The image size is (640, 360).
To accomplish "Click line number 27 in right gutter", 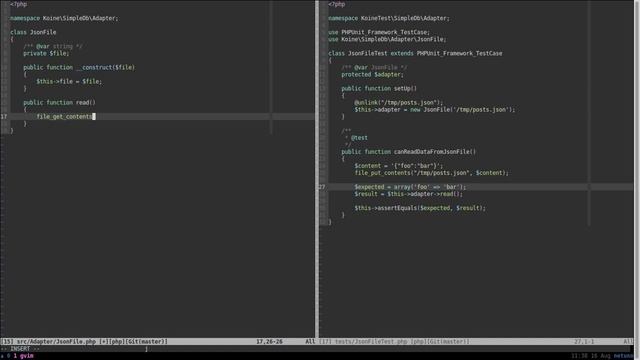I will coord(322,187).
